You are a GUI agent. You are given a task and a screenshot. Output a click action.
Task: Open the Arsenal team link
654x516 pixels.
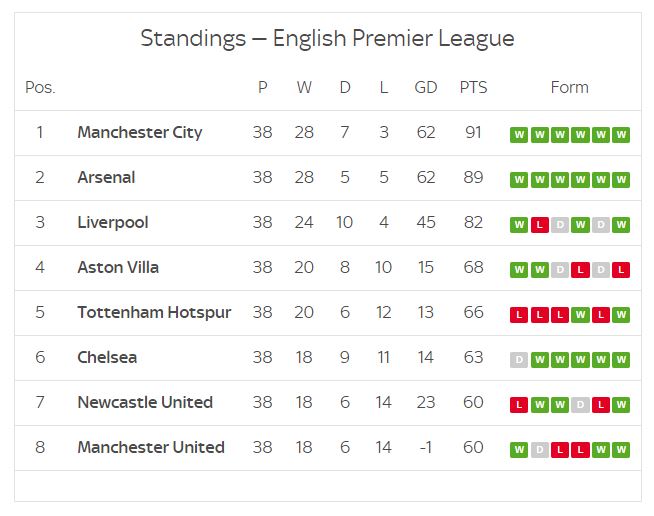(106, 177)
